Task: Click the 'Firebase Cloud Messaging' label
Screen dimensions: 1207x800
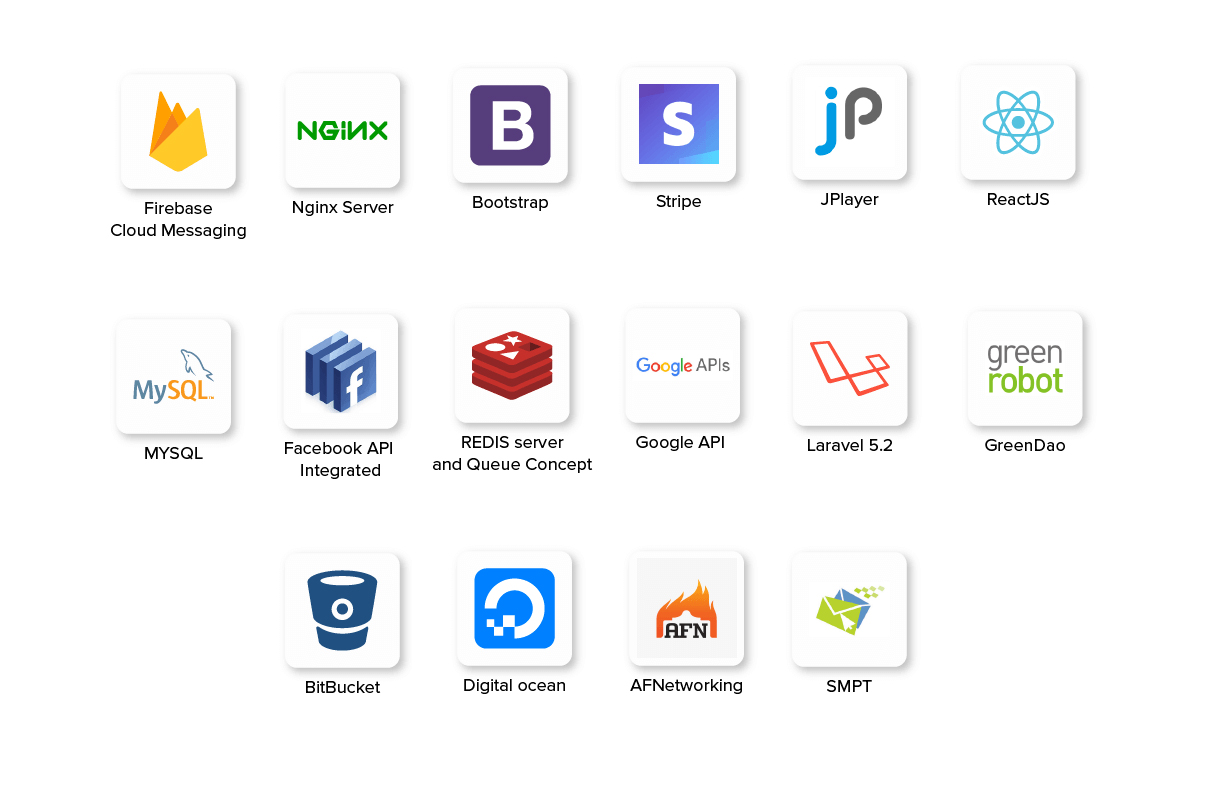Action: point(178,219)
